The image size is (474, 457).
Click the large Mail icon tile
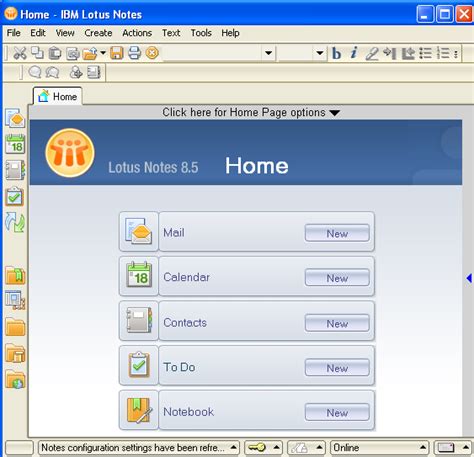[x=139, y=231]
